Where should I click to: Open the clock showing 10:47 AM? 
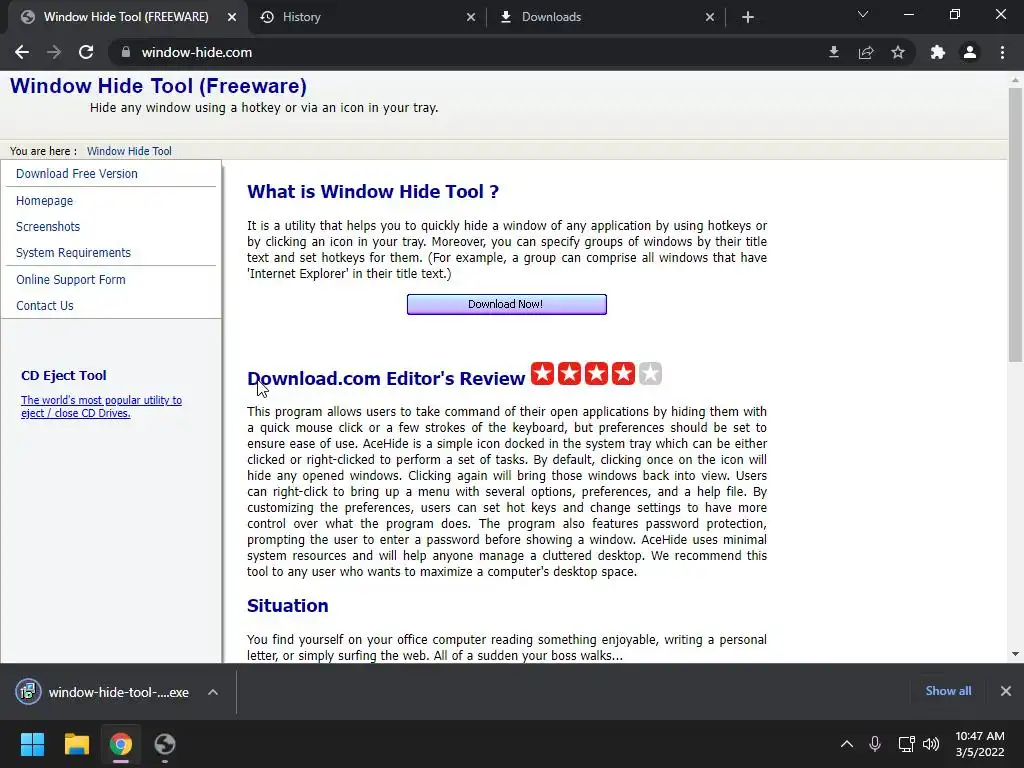pos(980,744)
